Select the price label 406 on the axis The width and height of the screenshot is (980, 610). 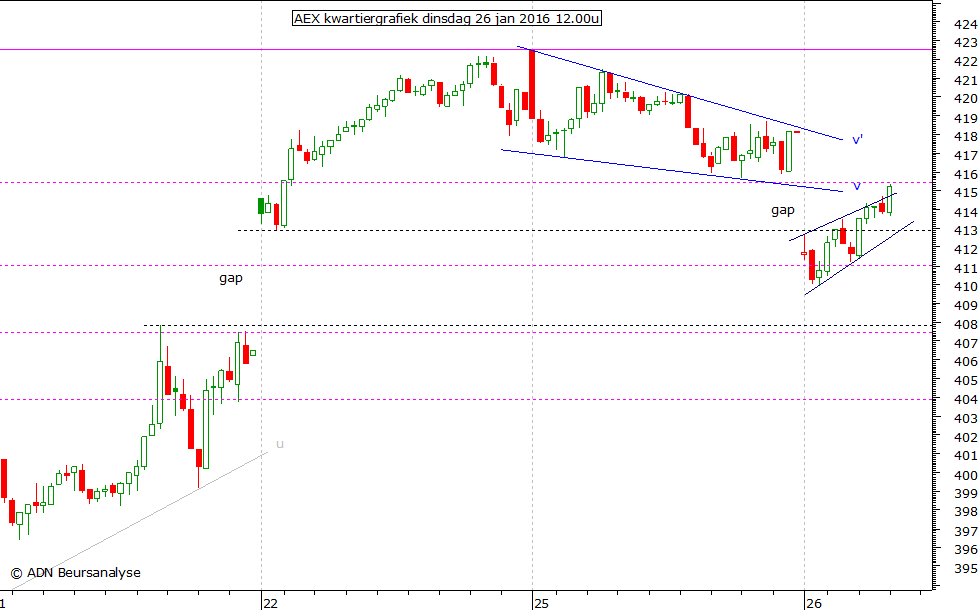click(x=966, y=361)
